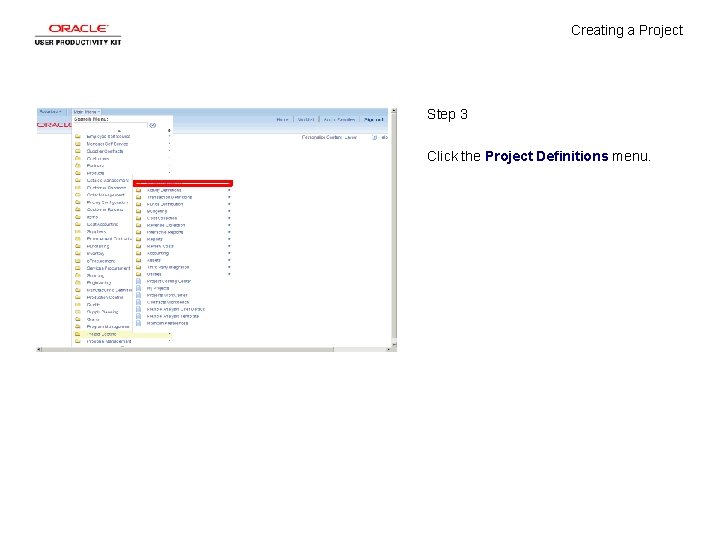The image size is (720, 540).
Task: Open the Worklist link
Action: pos(306,119)
